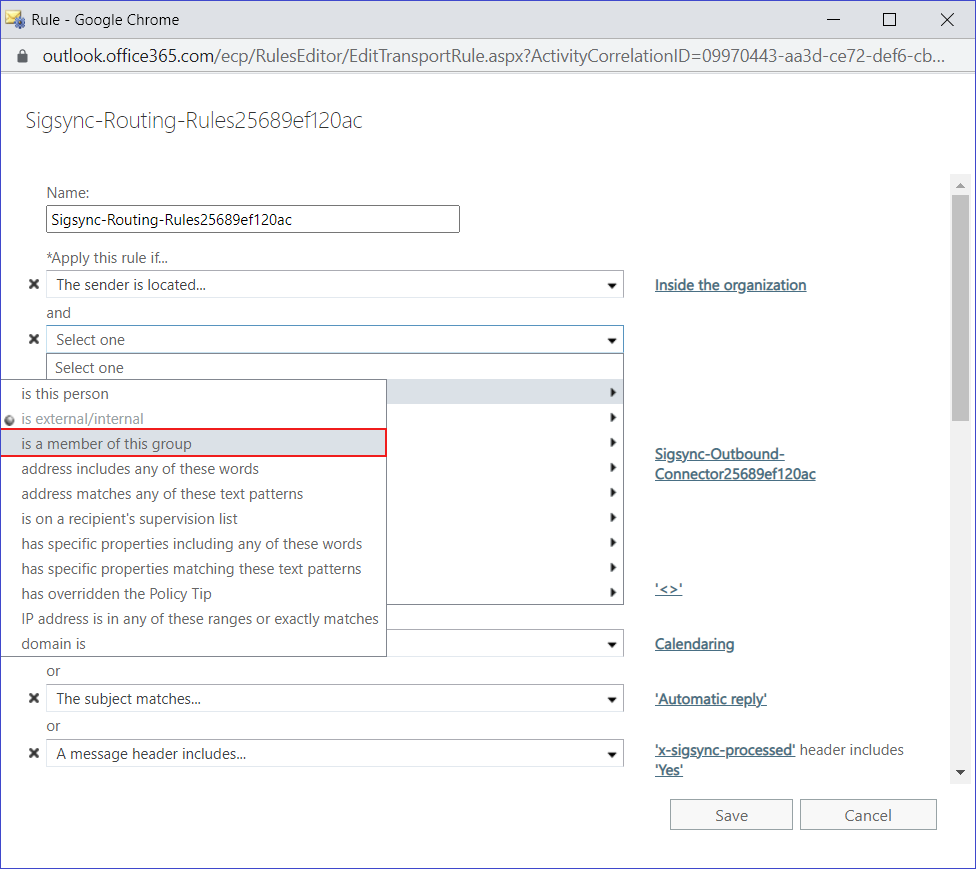
Task: Remove the 'Select one' condition row
Action: [x=33, y=340]
